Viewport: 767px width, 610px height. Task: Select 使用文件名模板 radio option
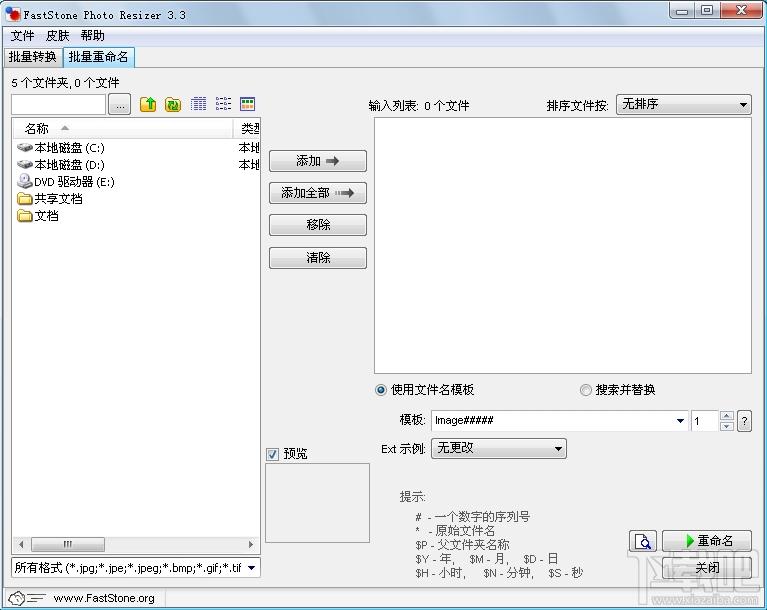[x=381, y=390]
